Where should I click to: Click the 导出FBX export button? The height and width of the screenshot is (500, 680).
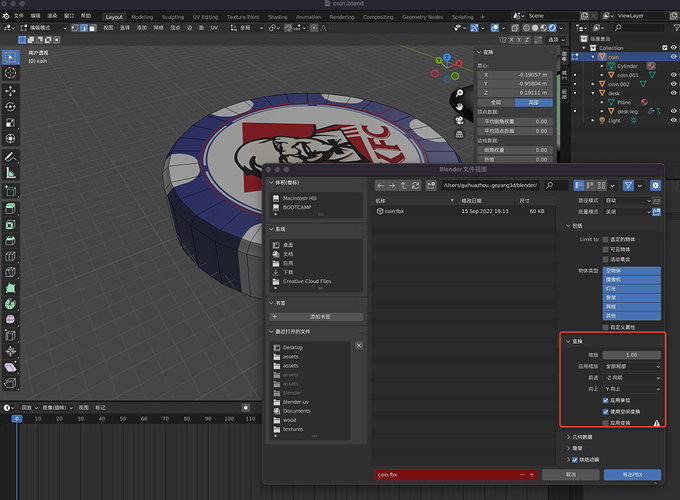tap(632, 474)
